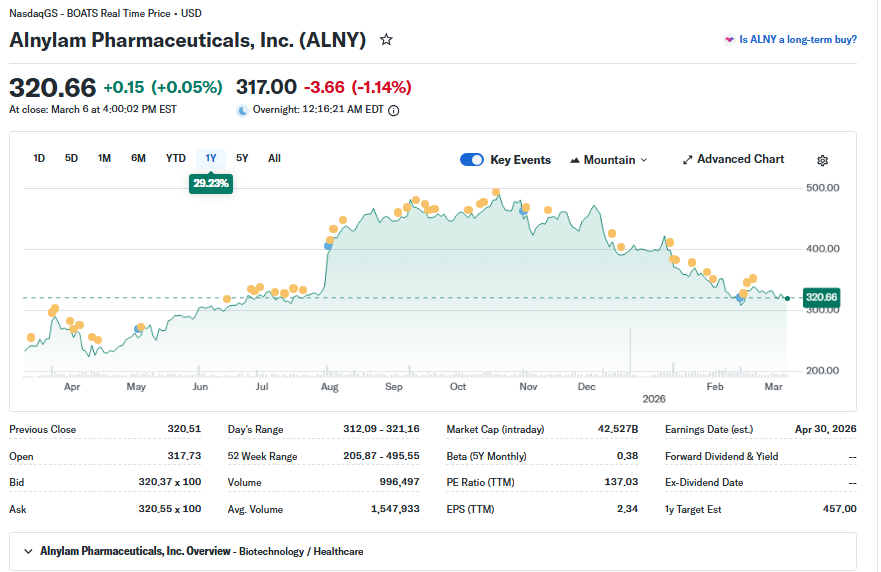This screenshot has width=881, height=572.
Task: Click the overnight moon icon
Action: [x=242, y=111]
